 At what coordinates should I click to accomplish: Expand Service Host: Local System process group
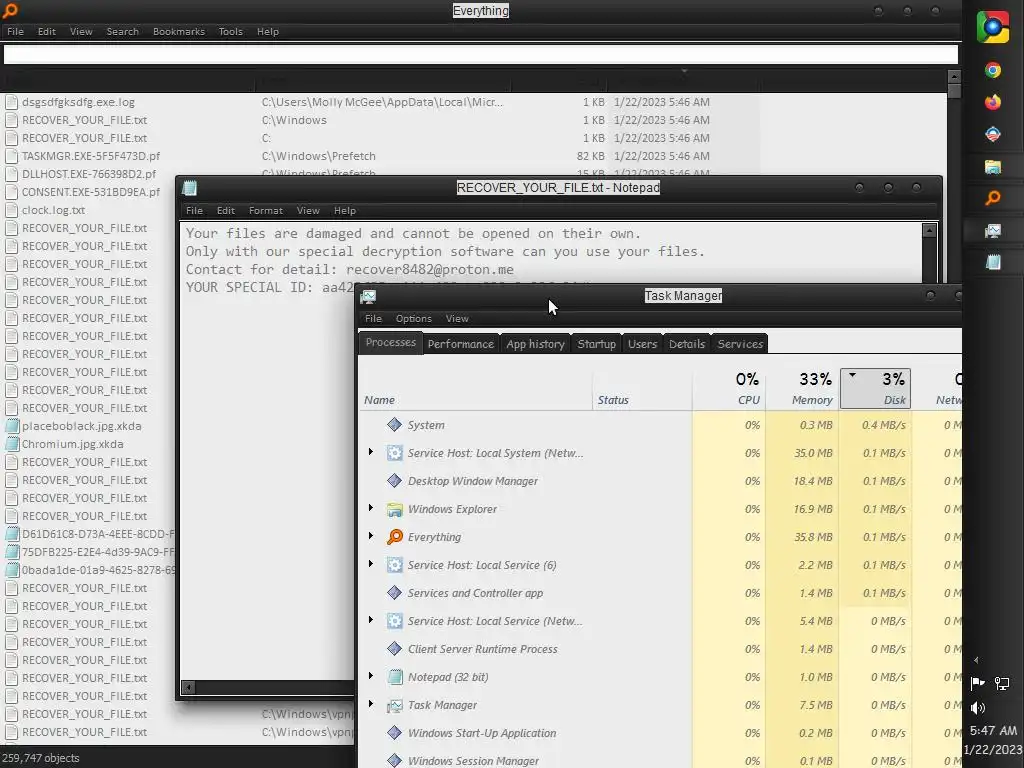click(371, 452)
